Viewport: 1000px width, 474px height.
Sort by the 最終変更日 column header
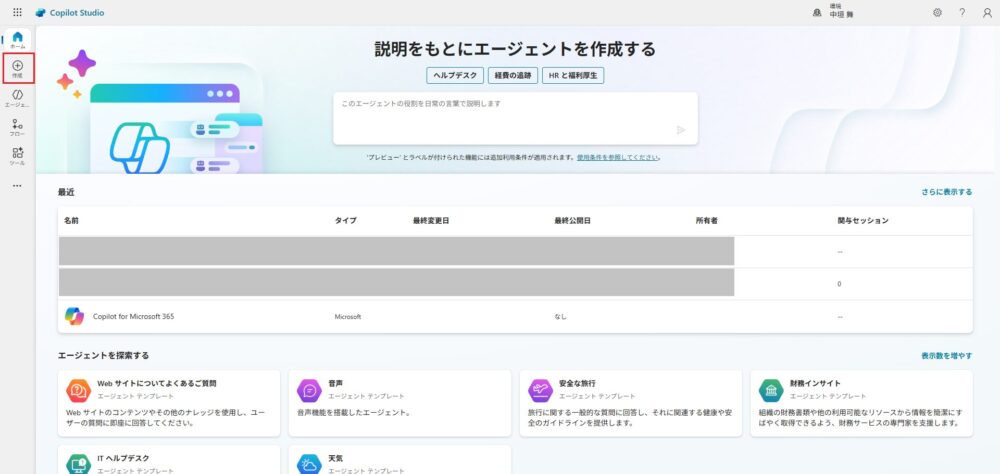(431, 220)
